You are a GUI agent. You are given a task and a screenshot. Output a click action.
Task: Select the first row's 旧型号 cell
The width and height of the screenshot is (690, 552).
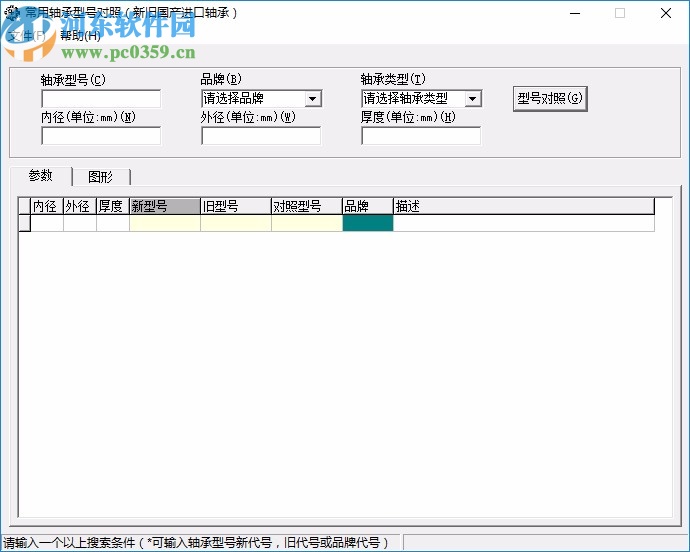point(236,223)
